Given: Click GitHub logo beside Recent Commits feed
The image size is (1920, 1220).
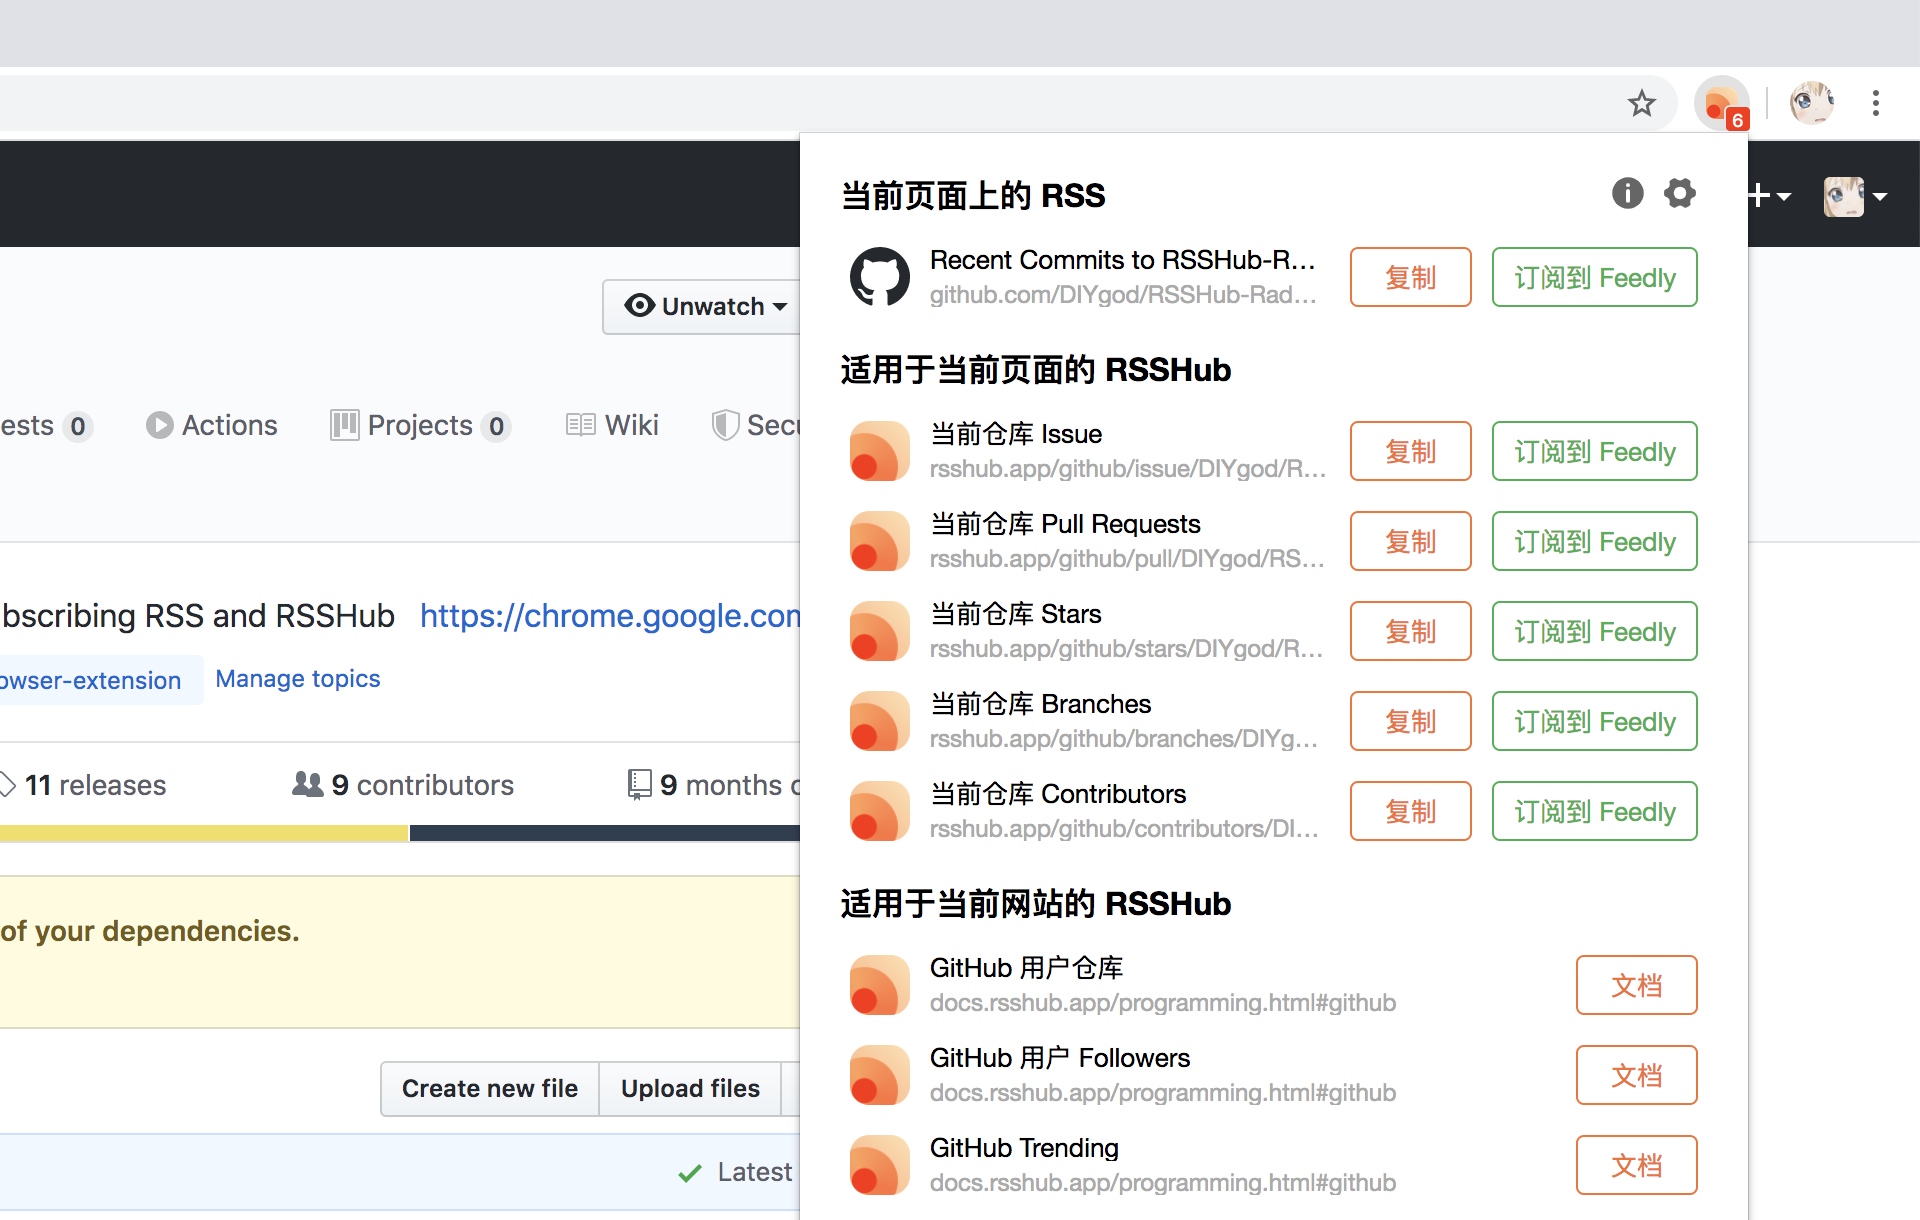Looking at the screenshot, I should point(879,277).
